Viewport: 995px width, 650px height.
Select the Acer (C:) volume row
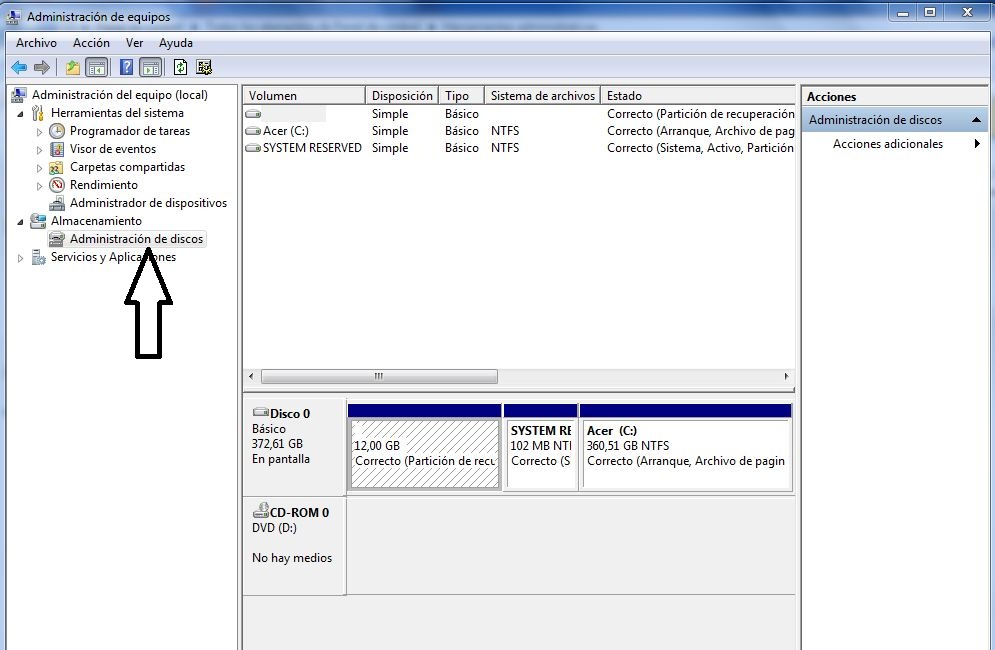(x=519, y=131)
